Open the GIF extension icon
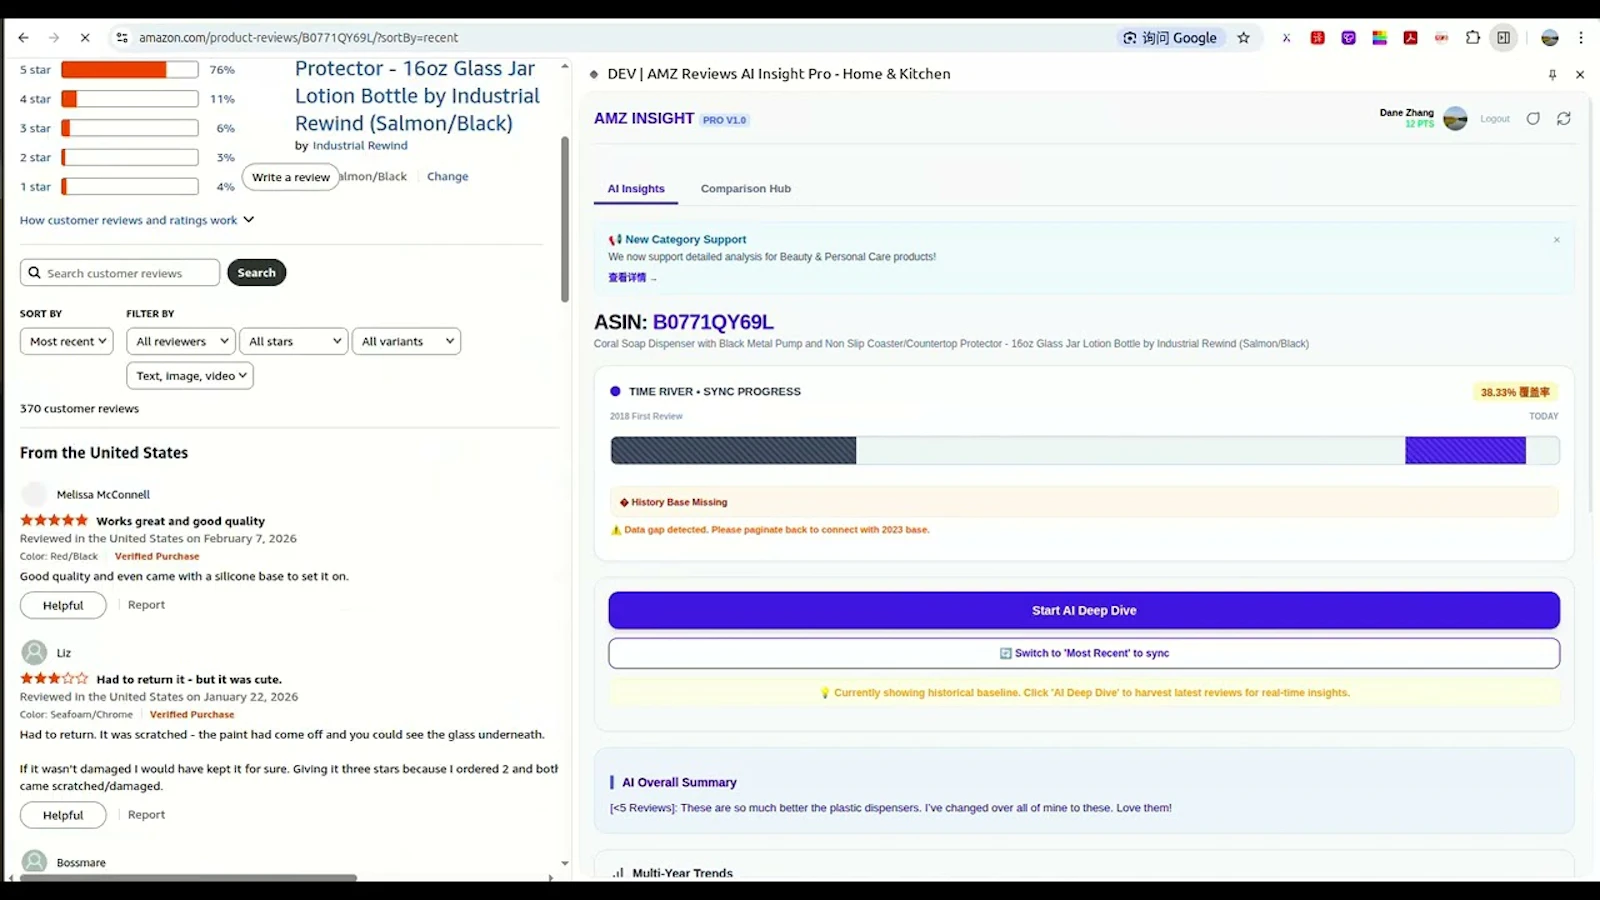This screenshot has height=900, width=1600. (x=1441, y=38)
